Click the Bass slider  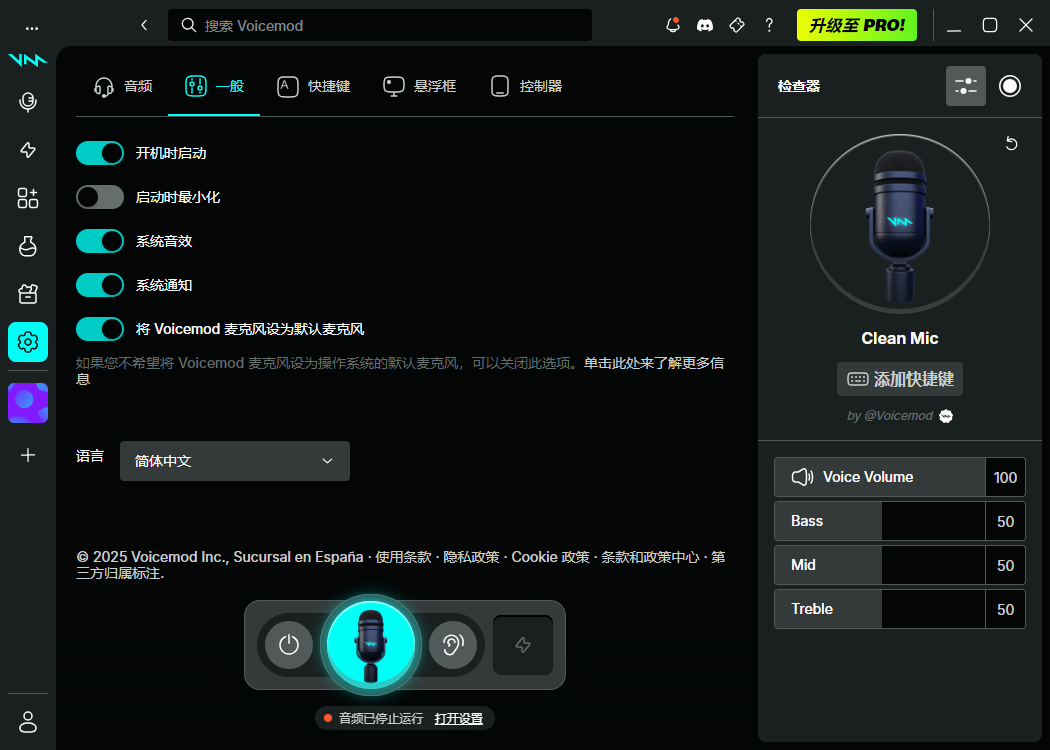tap(880, 521)
